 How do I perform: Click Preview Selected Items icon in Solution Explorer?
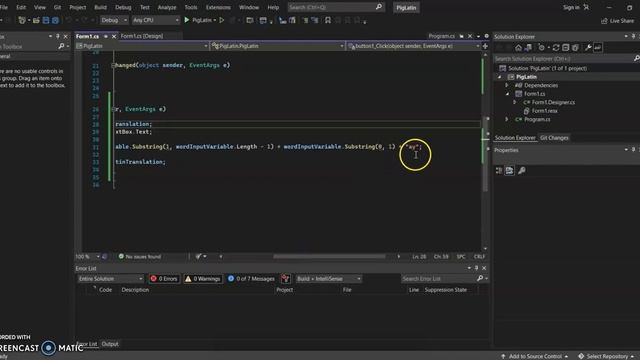[598, 48]
